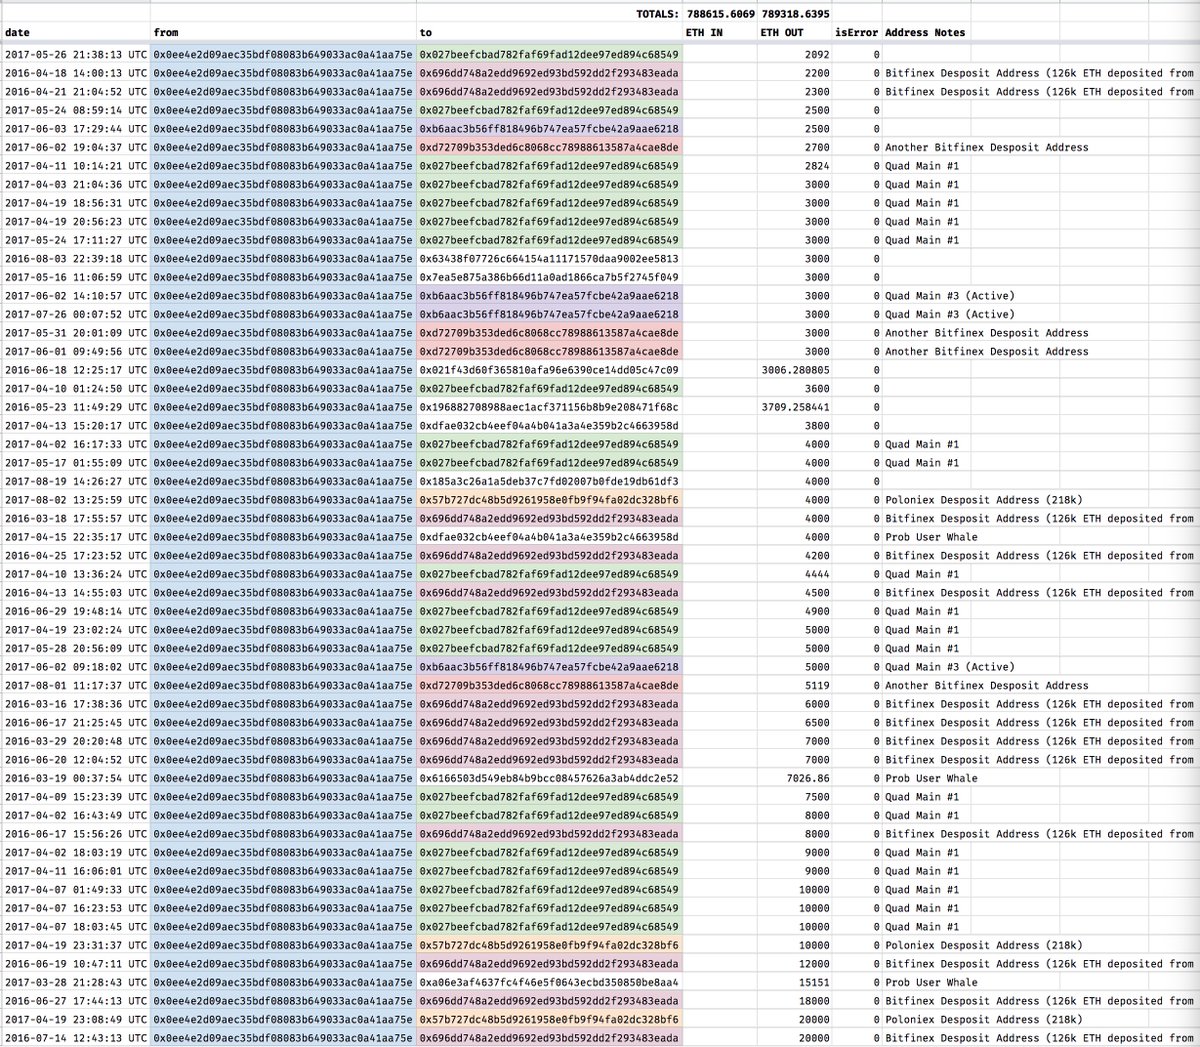Select the 'to' column header cell
The height and width of the screenshot is (1047, 1200).
click(x=549, y=33)
